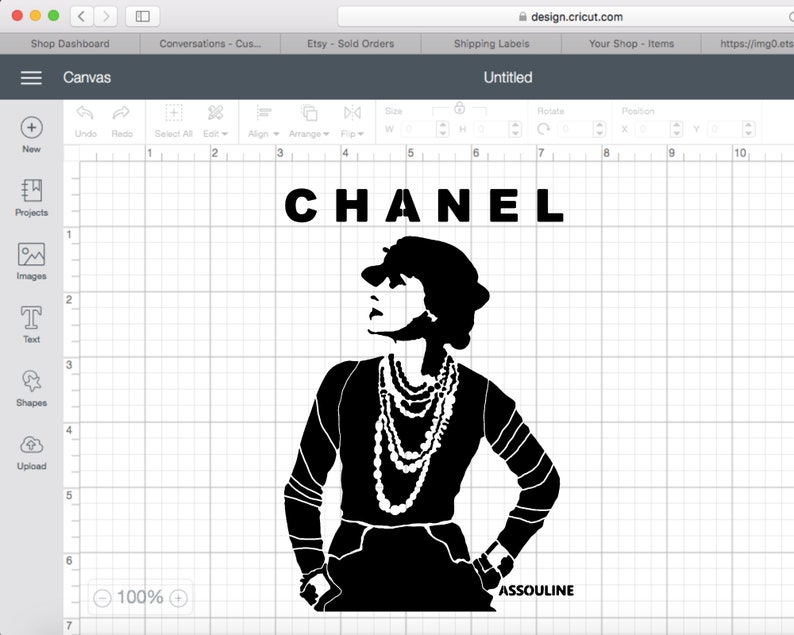Screen dimensions: 794x635
Task: Click the Safari forward button
Action: tap(105, 16)
